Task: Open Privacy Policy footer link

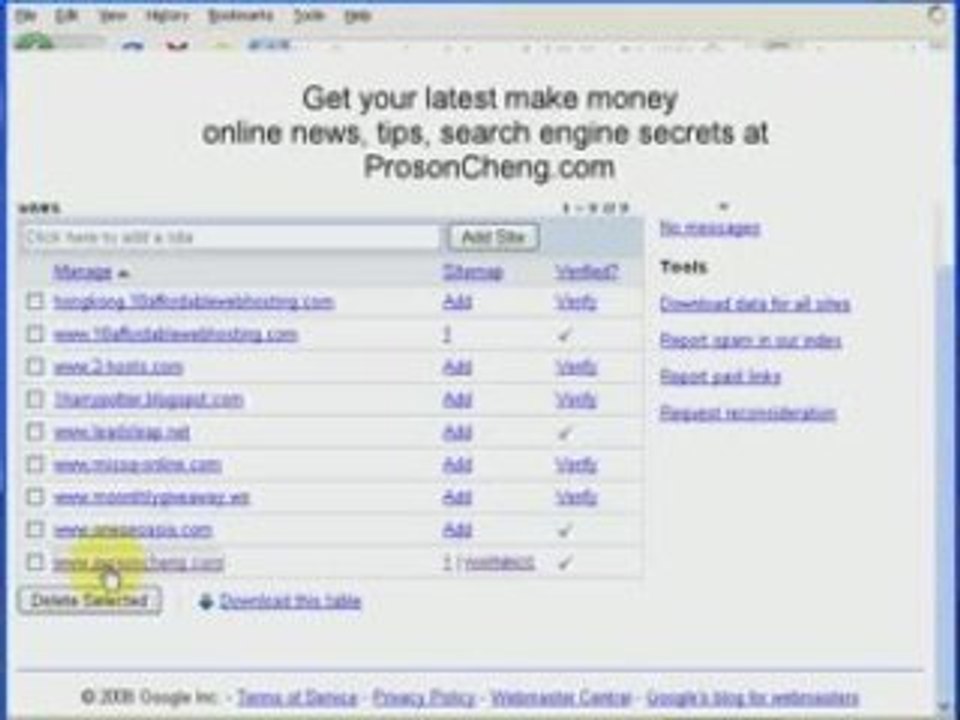Action: (424, 697)
